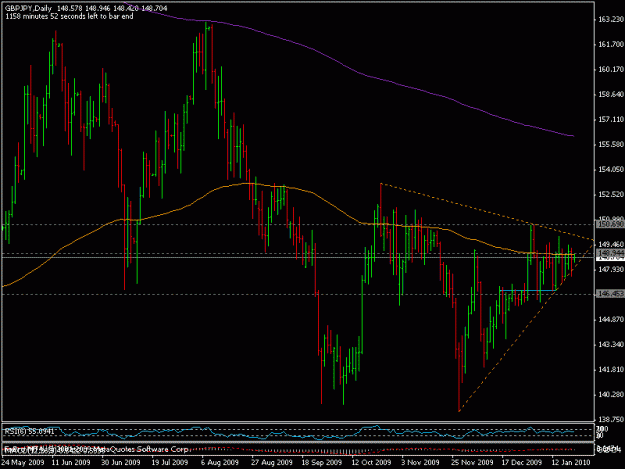Select the 138.750 price axis label
The height and width of the screenshot is (469, 625).
611,420
